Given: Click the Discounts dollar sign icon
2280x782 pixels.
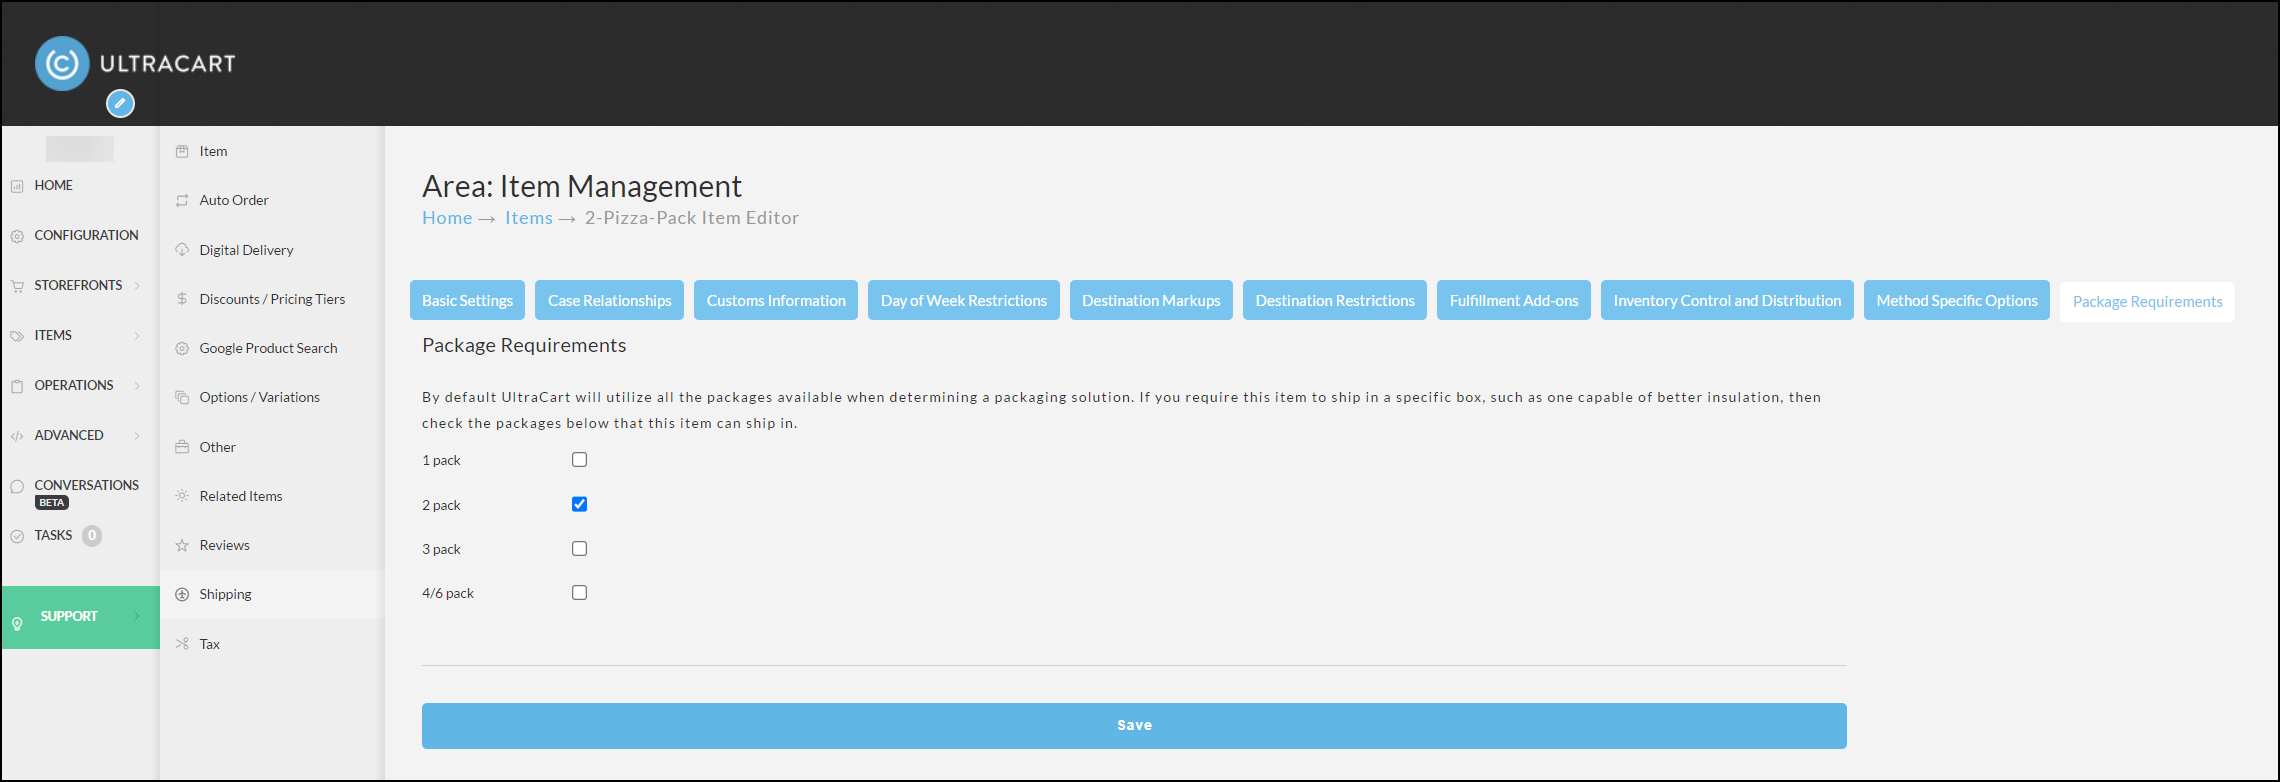Looking at the screenshot, I should pyautogui.click(x=182, y=299).
